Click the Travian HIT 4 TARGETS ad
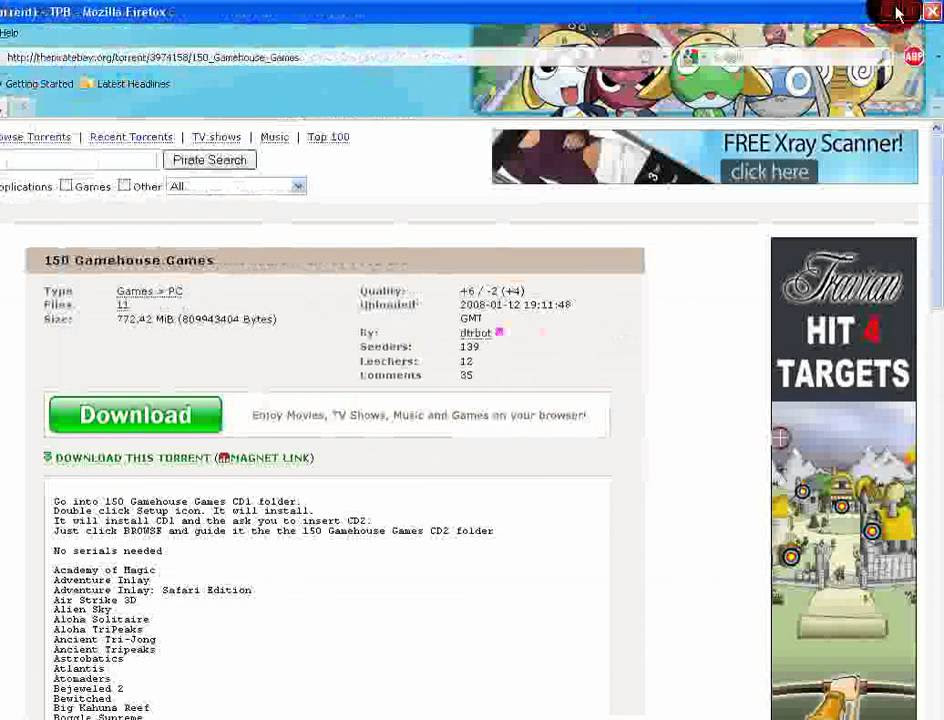Viewport: 944px width, 720px height. [843, 478]
